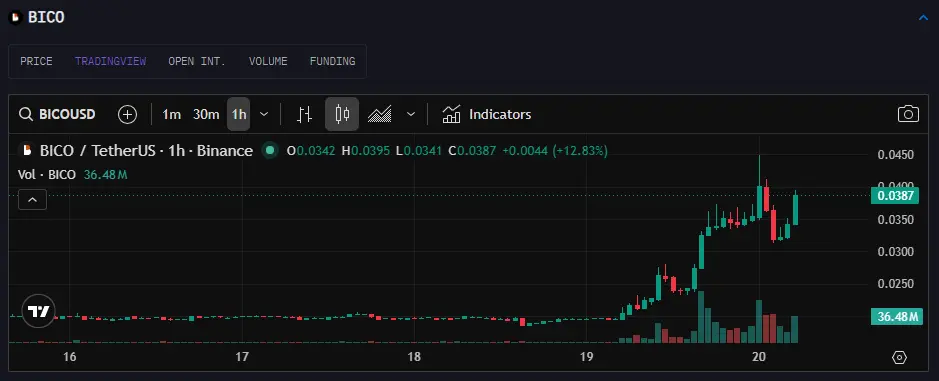Click the Vol · BICO indicator label
The image size is (939, 381).
click(47, 175)
